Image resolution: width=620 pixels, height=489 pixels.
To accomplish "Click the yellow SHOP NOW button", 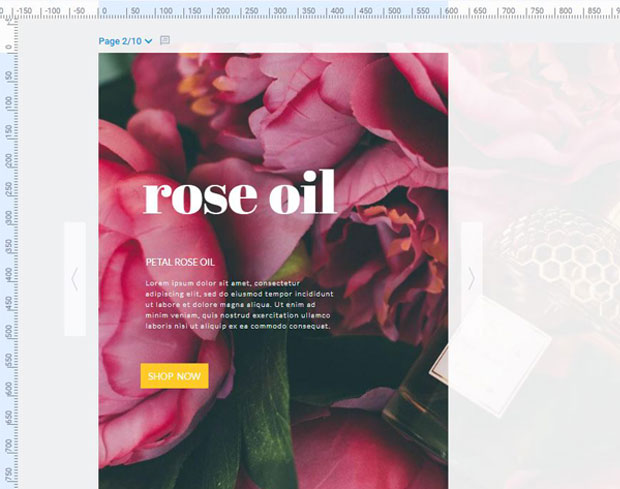I will point(174,376).
